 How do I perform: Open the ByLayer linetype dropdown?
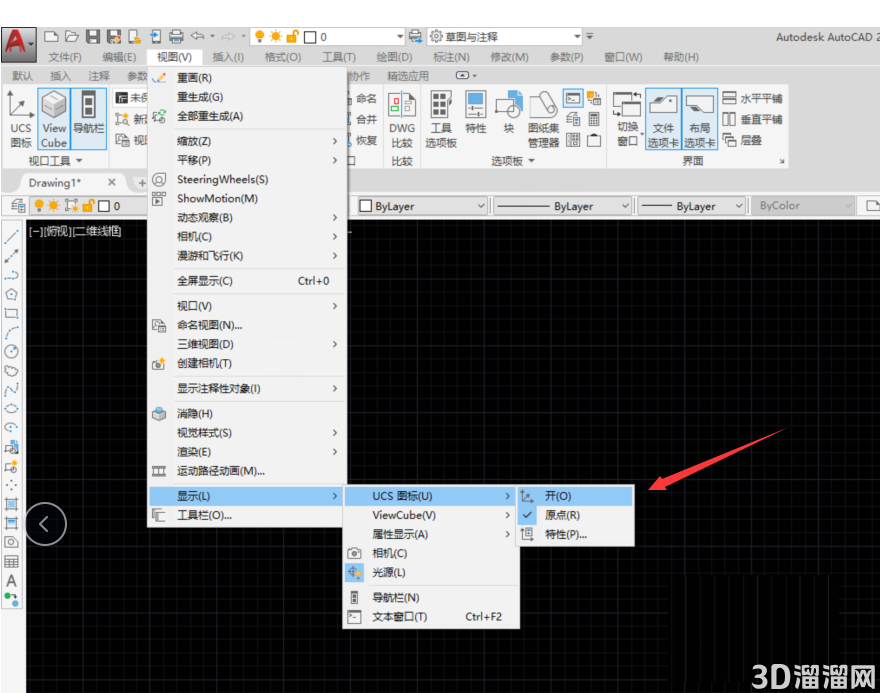563,206
